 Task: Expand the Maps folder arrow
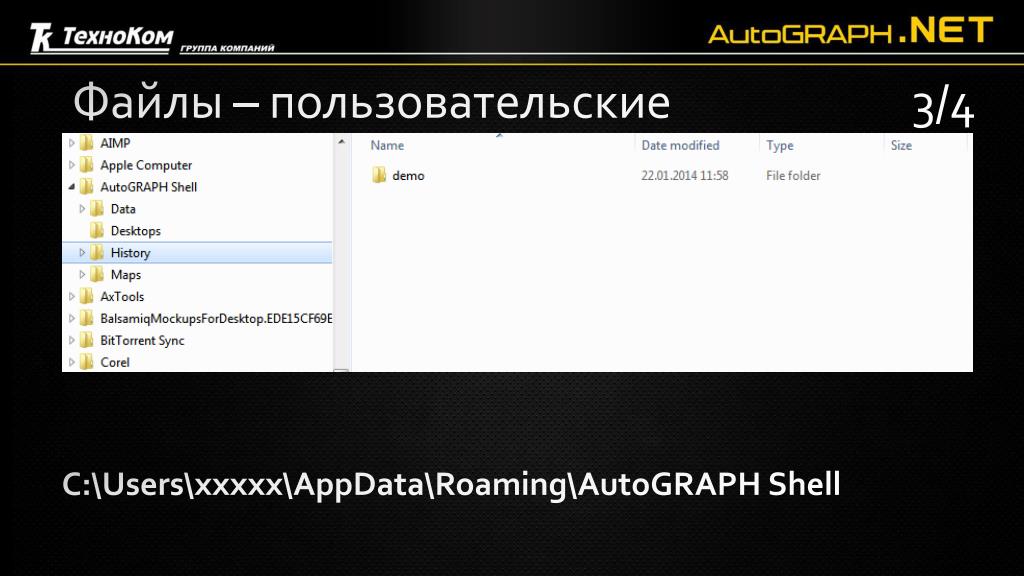[x=82, y=275]
